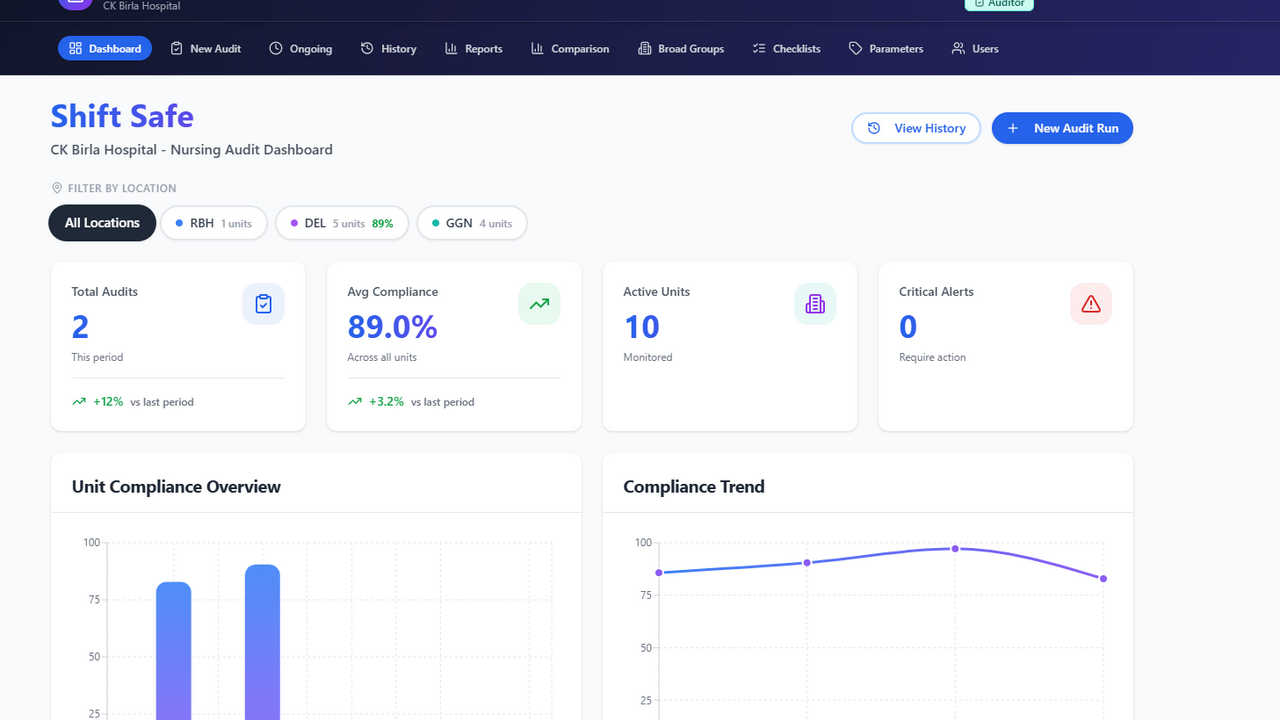Click the Auditor role badge
The width and height of the screenshot is (1280, 720).
tap(999, 4)
